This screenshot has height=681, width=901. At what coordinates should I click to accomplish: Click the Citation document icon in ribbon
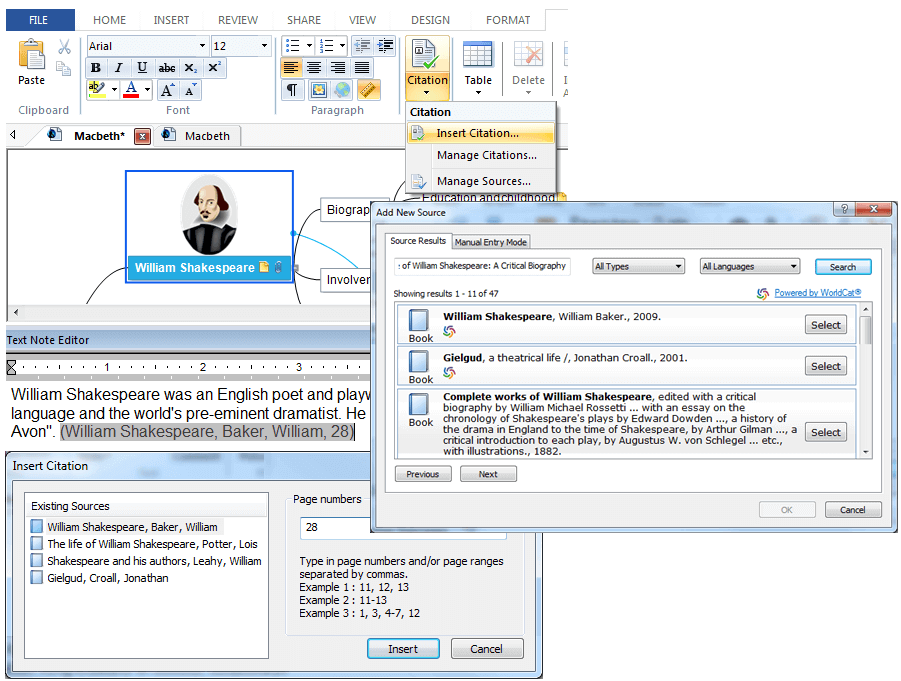426,54
